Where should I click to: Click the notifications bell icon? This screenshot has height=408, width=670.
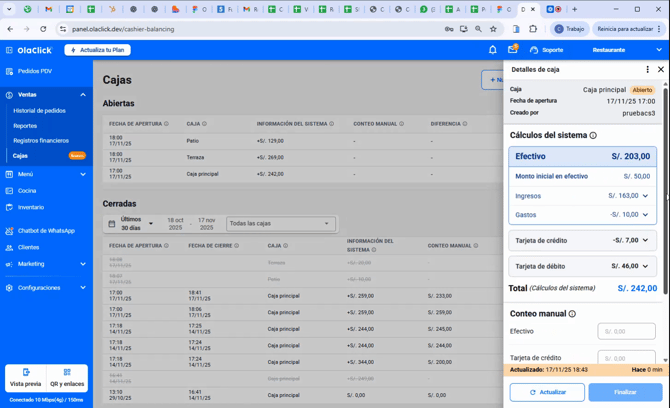493,50
